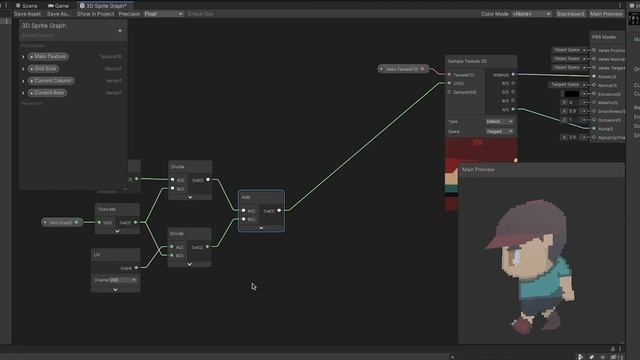The height and width of the screenshot is (360, 640).
Task: Open the Color Mode dropdown
Action: pyautogui.click(x=531, y=14)
